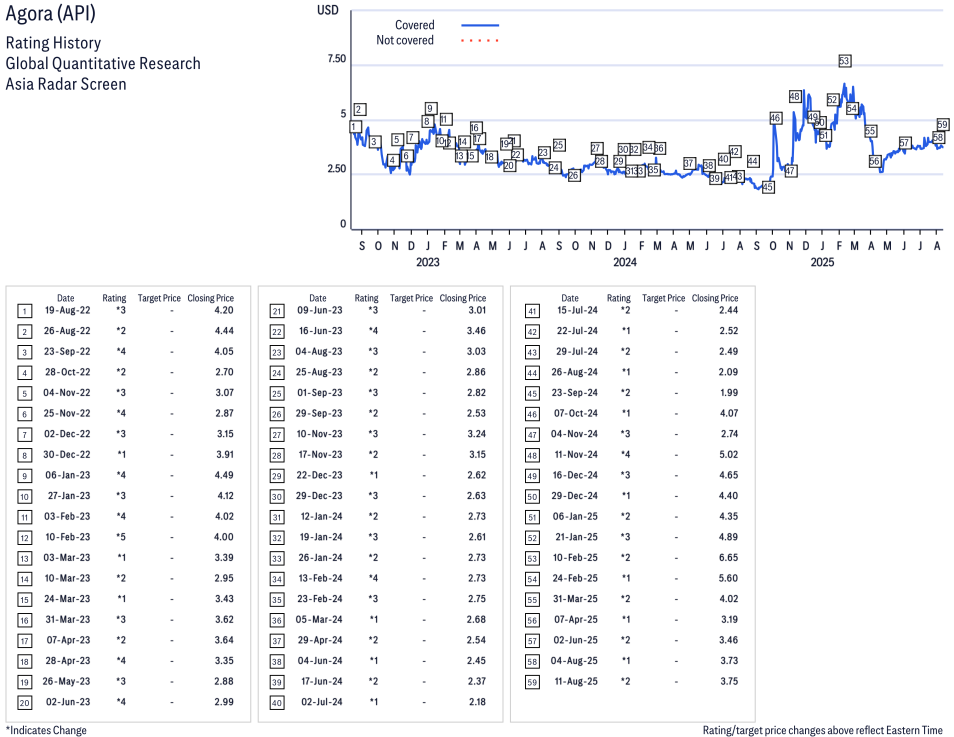
Task: Click chart marker 55 on the price chart
Action: pyautogui.click(x=870, y=131)
